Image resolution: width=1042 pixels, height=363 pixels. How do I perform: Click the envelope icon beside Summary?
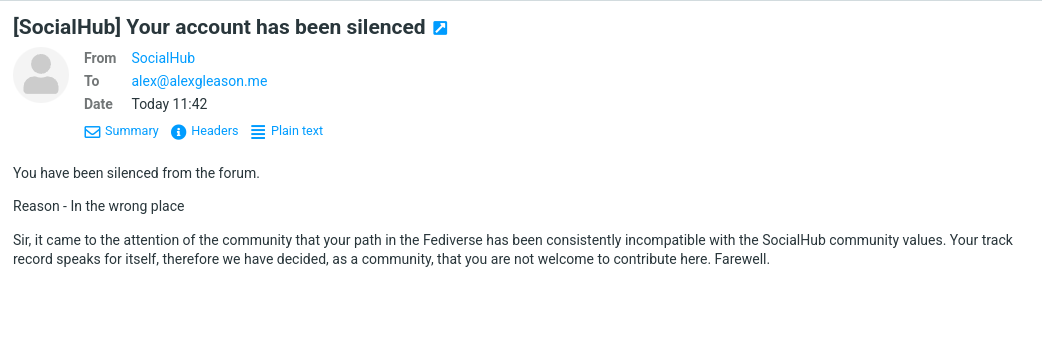coord(92,132)
